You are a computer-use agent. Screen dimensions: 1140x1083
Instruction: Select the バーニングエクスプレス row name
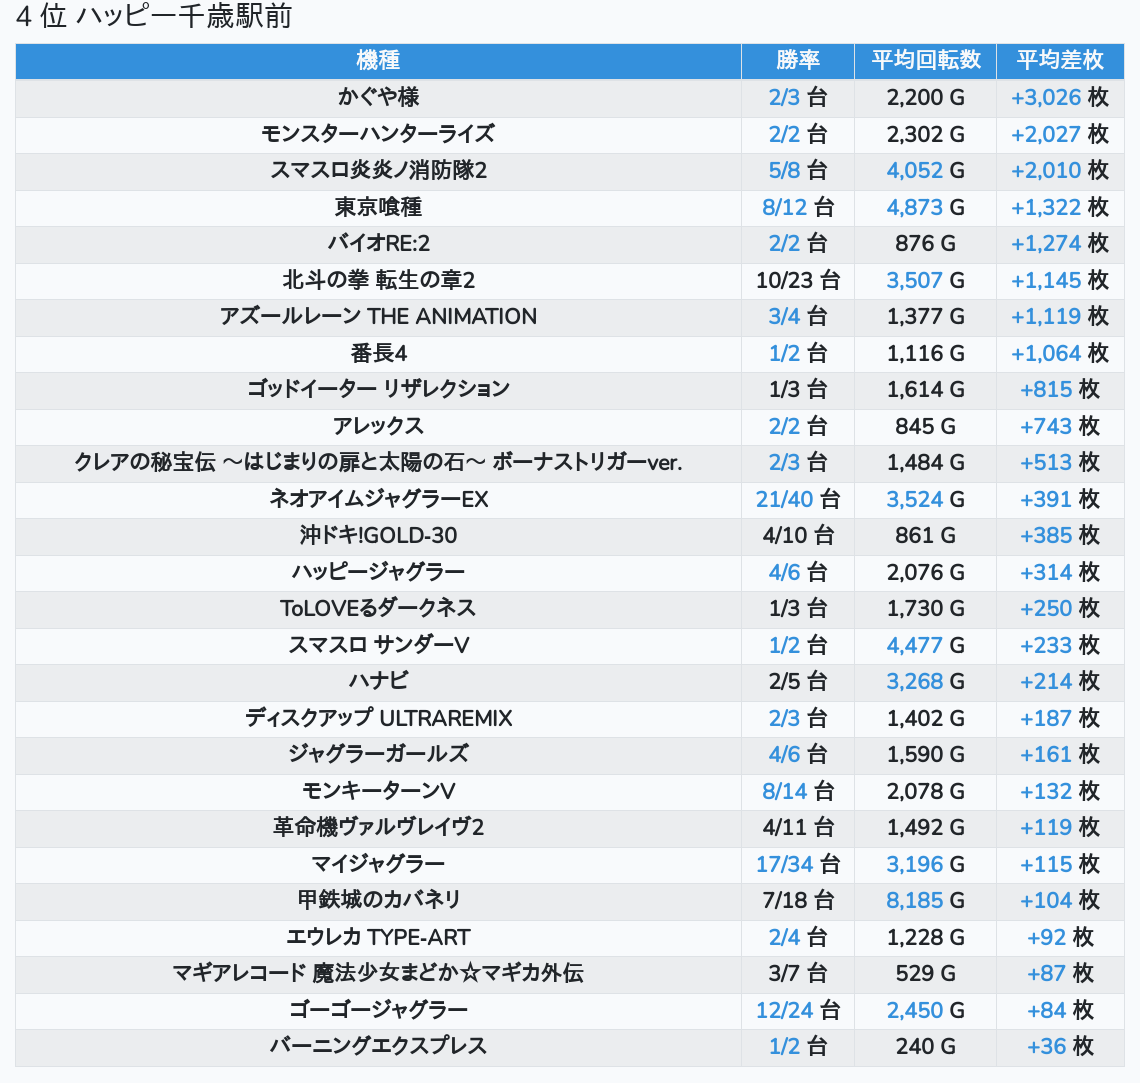(x=378, y=1046)
